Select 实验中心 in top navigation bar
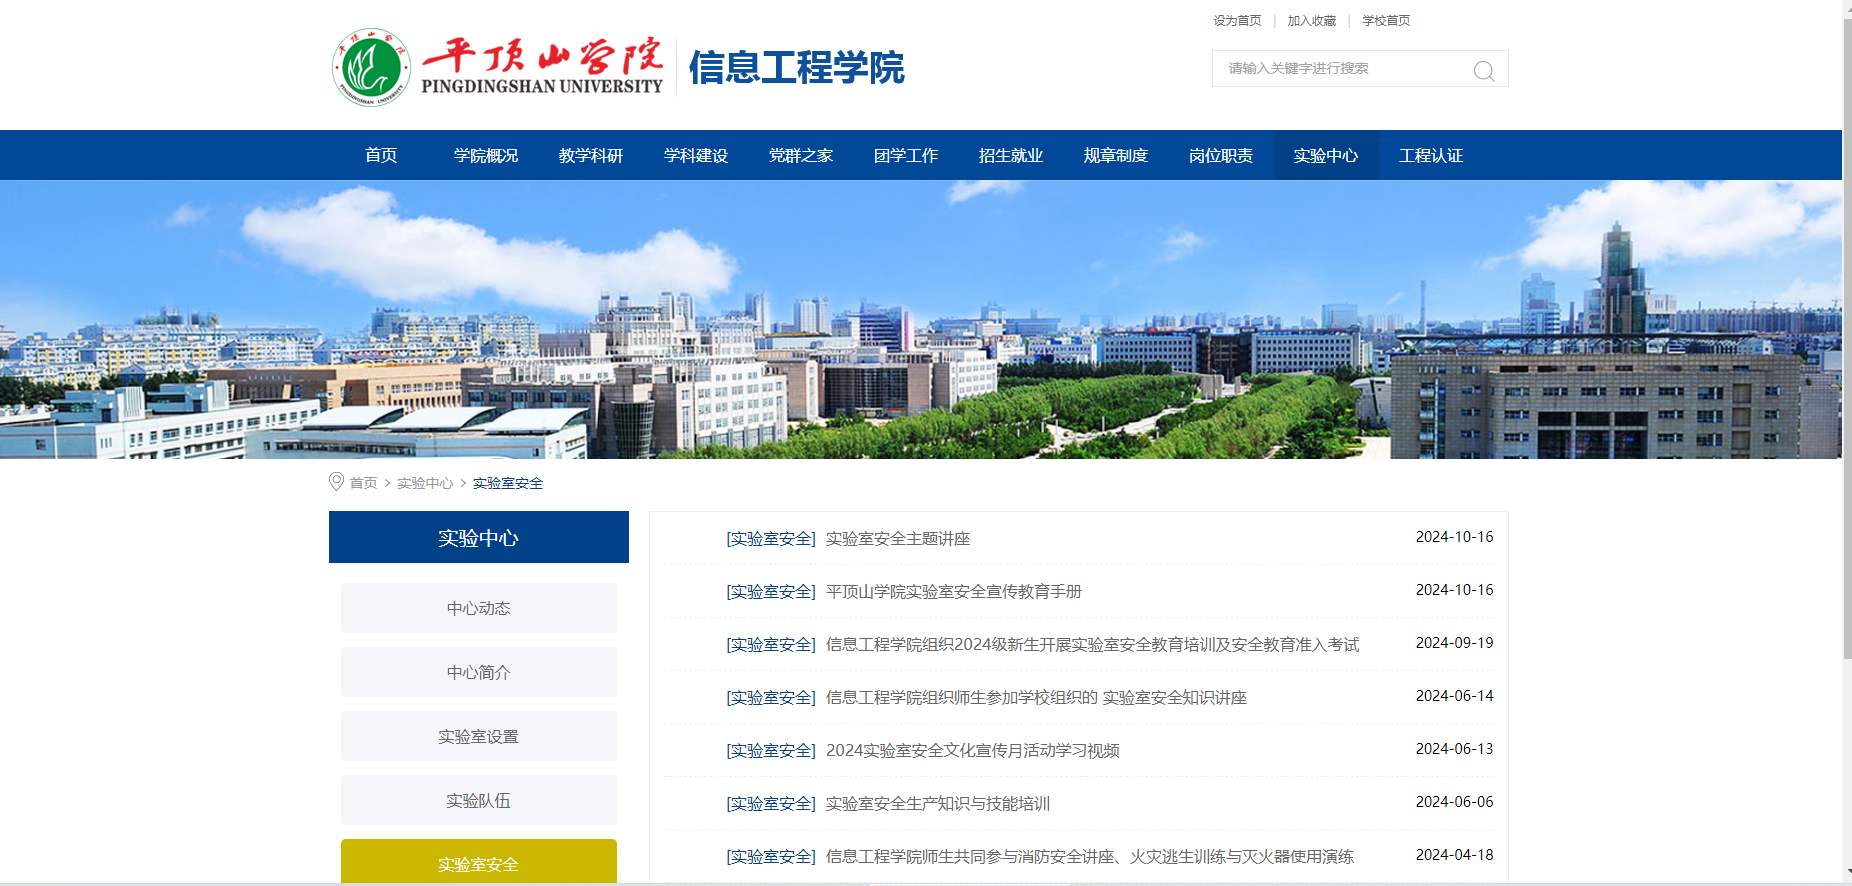 coord(1325,156)
